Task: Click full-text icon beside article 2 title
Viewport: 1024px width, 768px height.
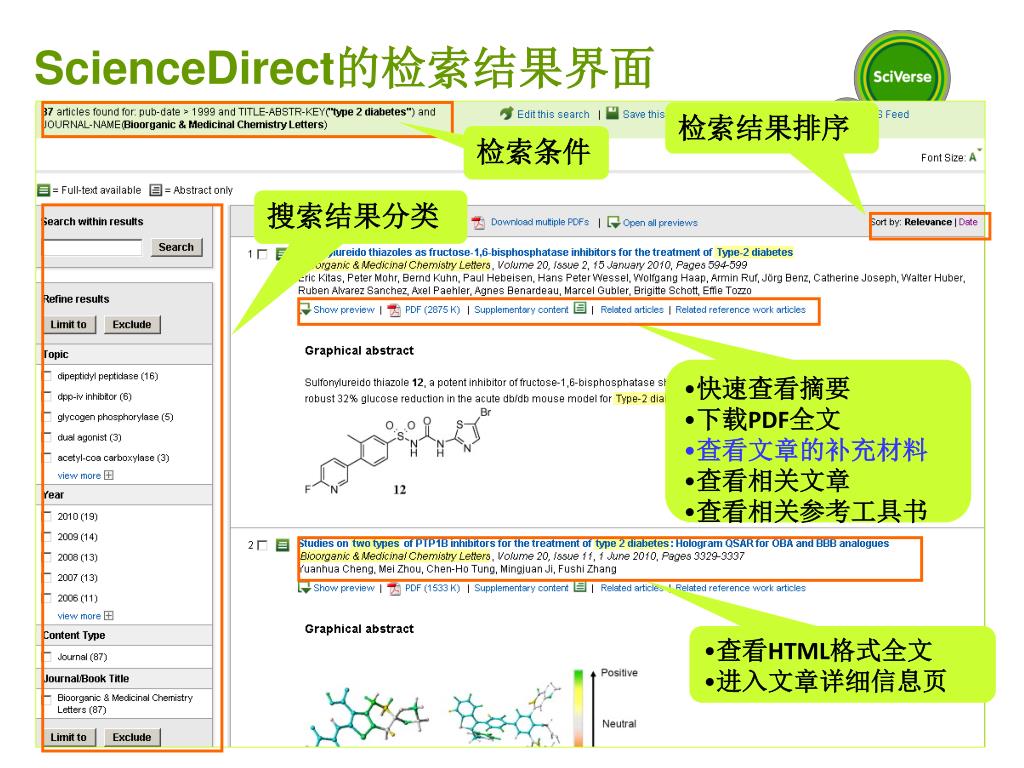Action: (x=282, y=545)
